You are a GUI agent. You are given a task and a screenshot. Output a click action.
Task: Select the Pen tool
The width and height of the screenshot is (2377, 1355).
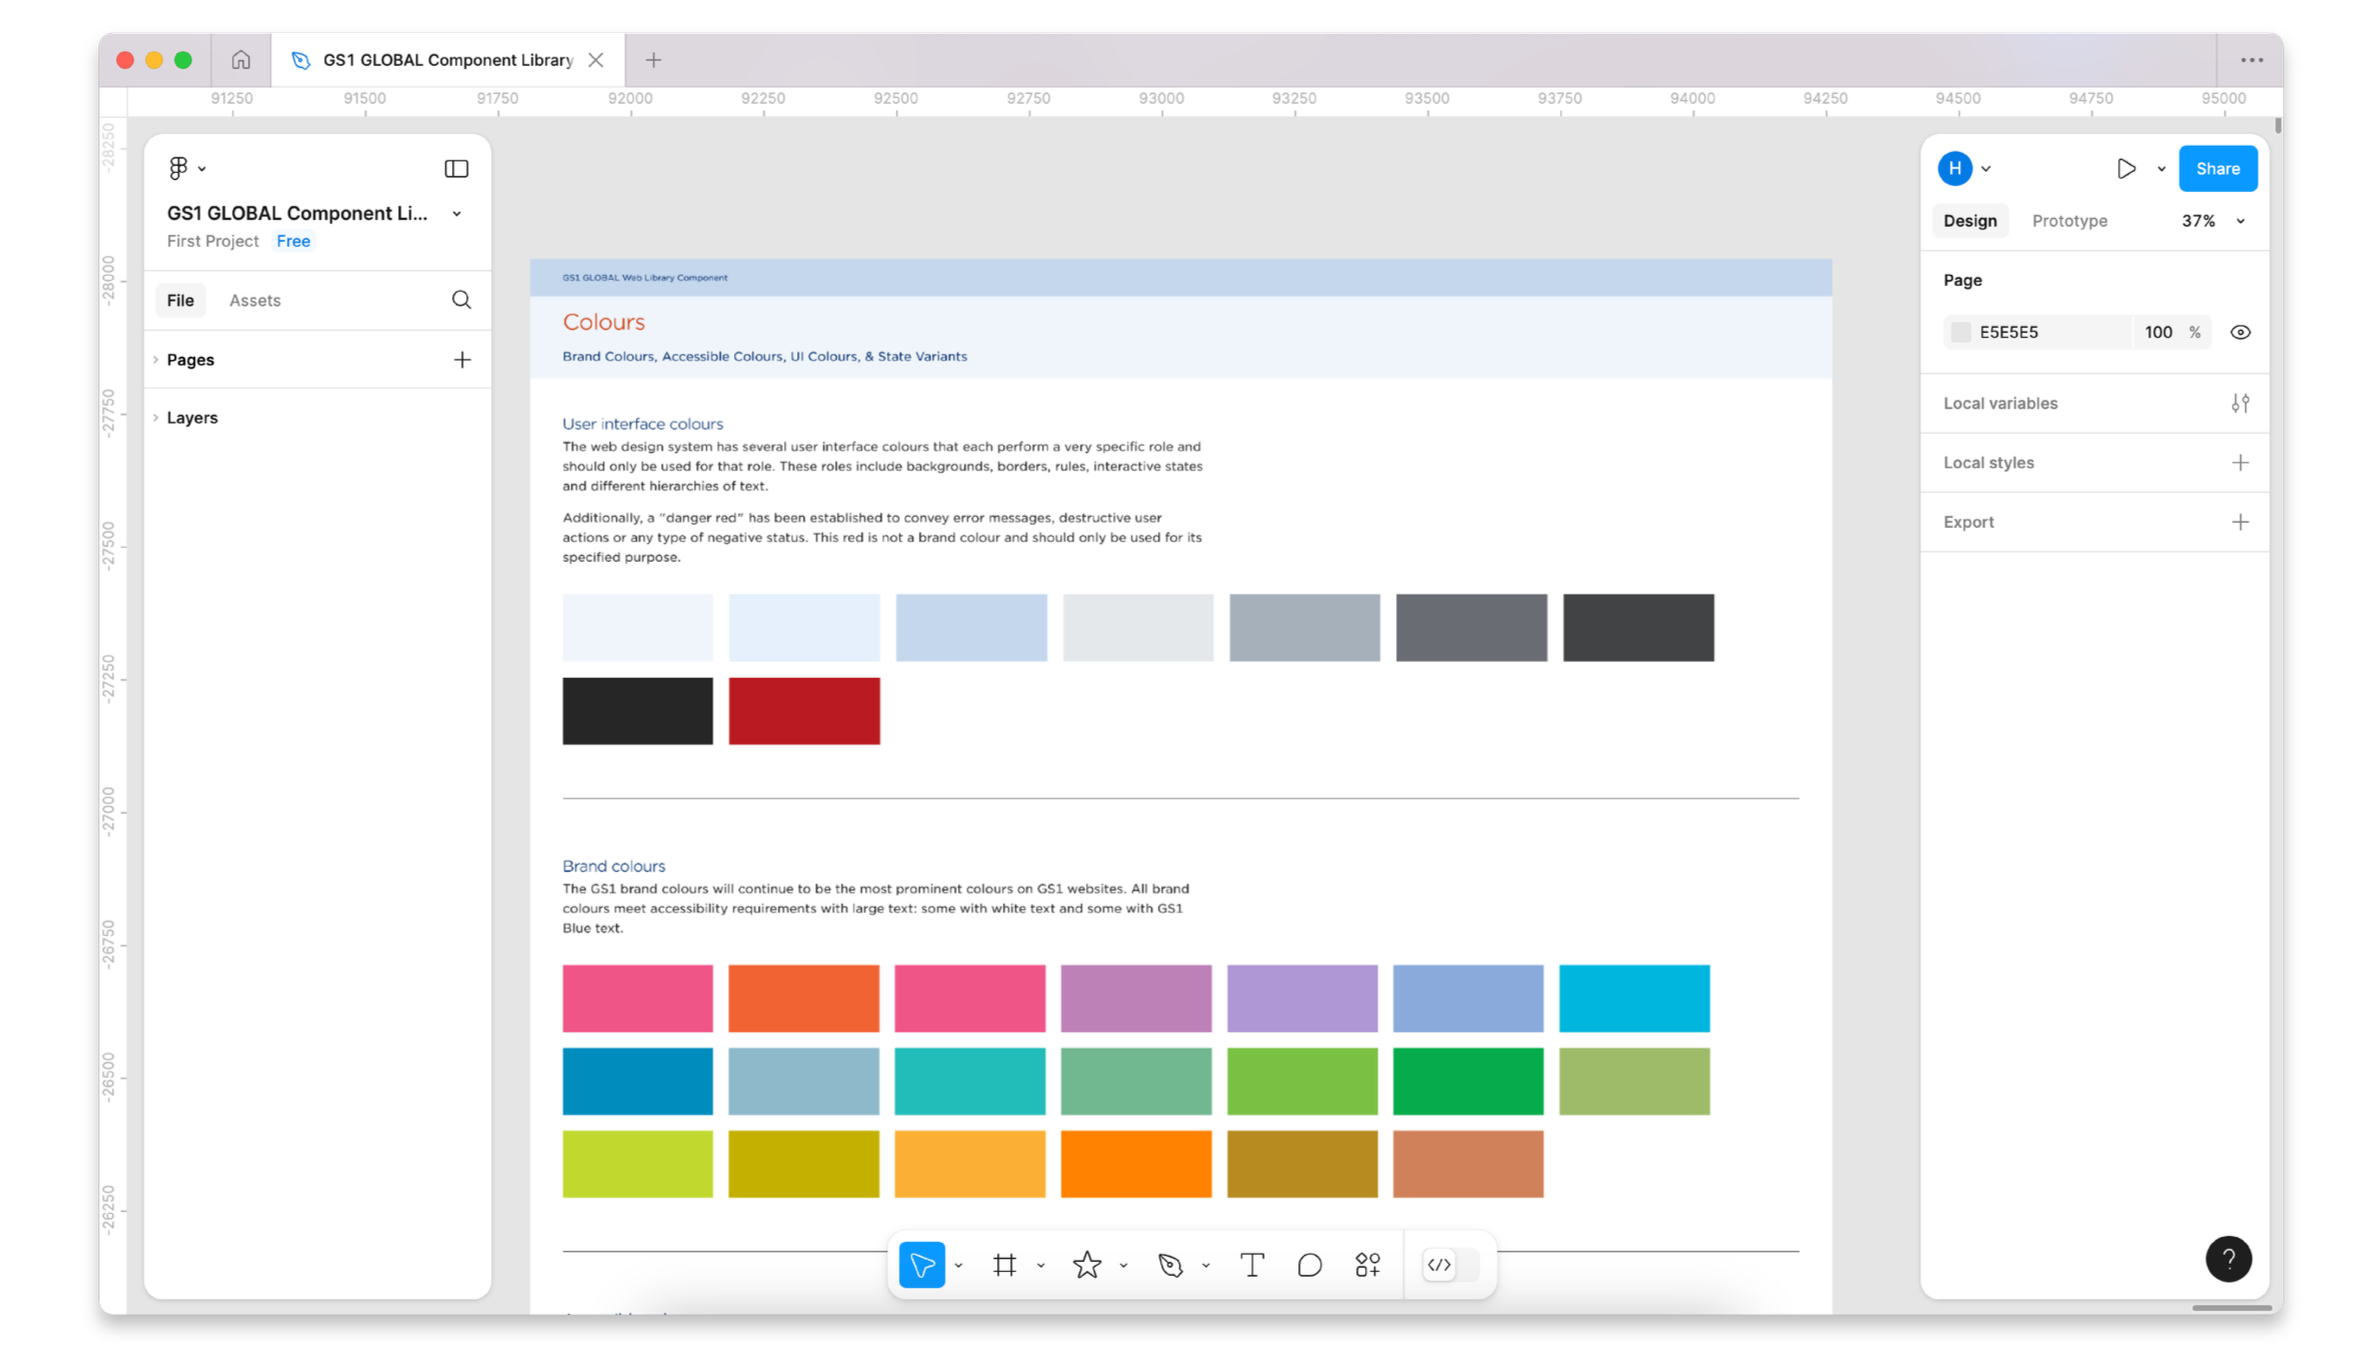[x=1170, y=1265]
